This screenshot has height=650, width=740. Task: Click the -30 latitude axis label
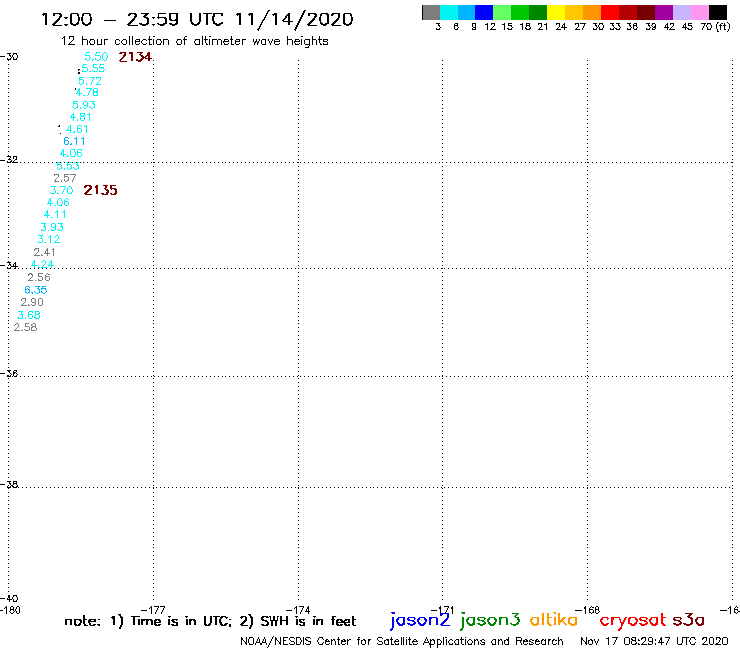(x=9, y=57)
